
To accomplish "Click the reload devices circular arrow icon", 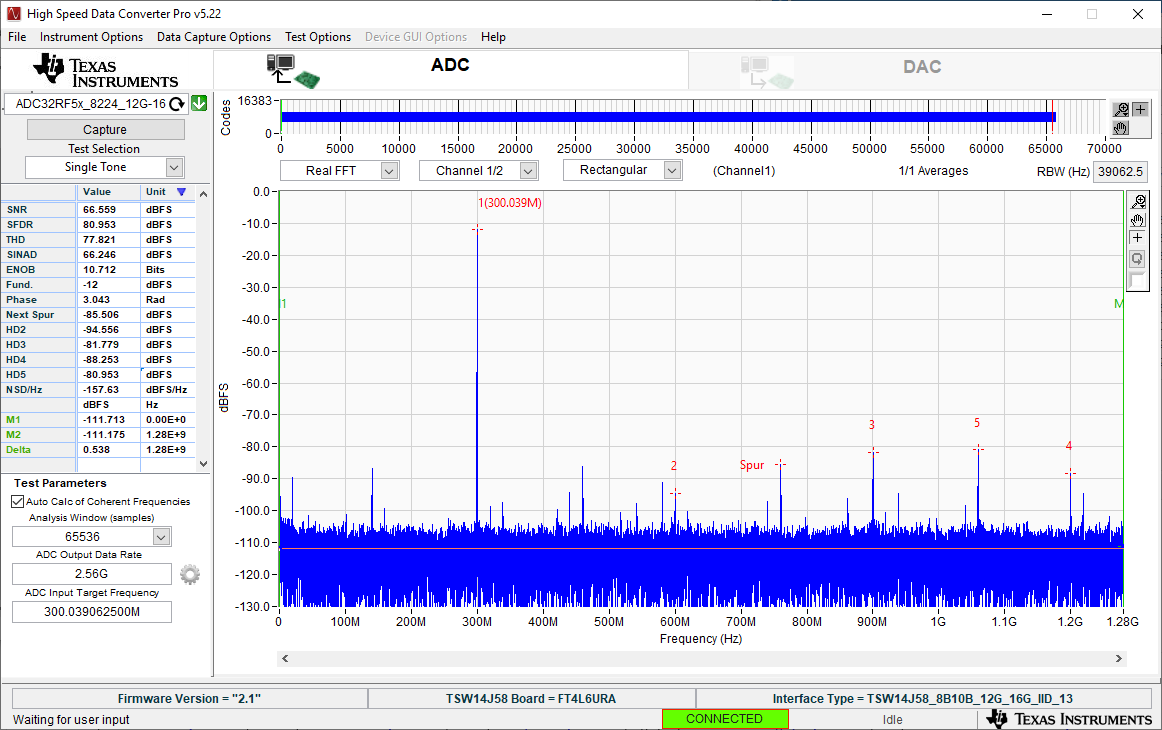I will (177, 103).
